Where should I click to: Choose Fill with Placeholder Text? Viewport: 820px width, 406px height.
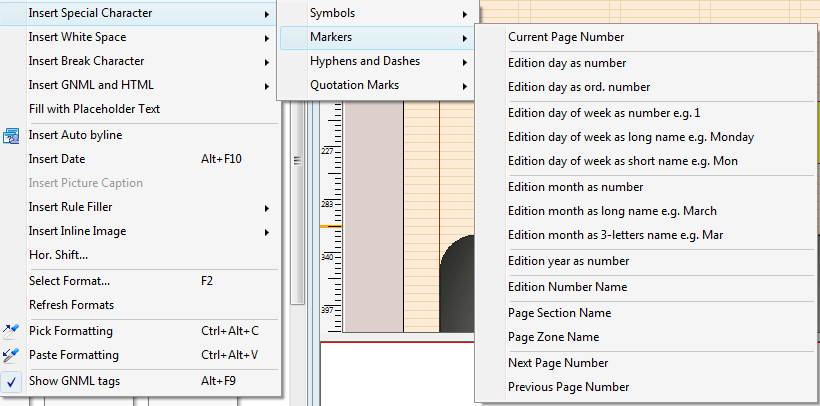click(140, 109)
